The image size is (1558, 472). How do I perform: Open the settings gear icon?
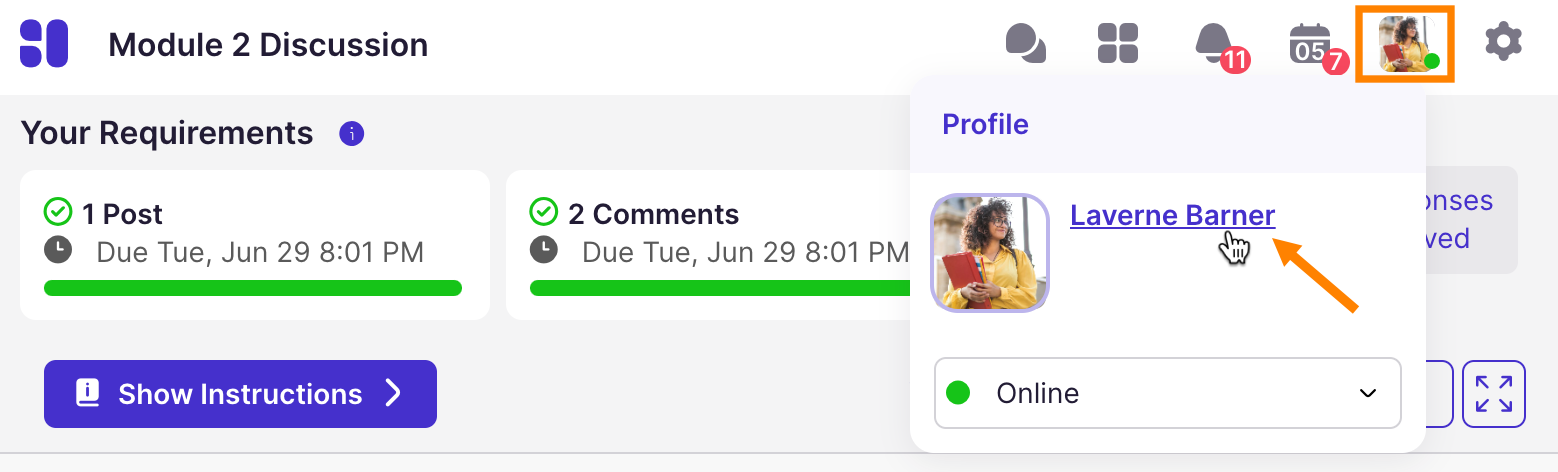click(x=1503, y=43)
